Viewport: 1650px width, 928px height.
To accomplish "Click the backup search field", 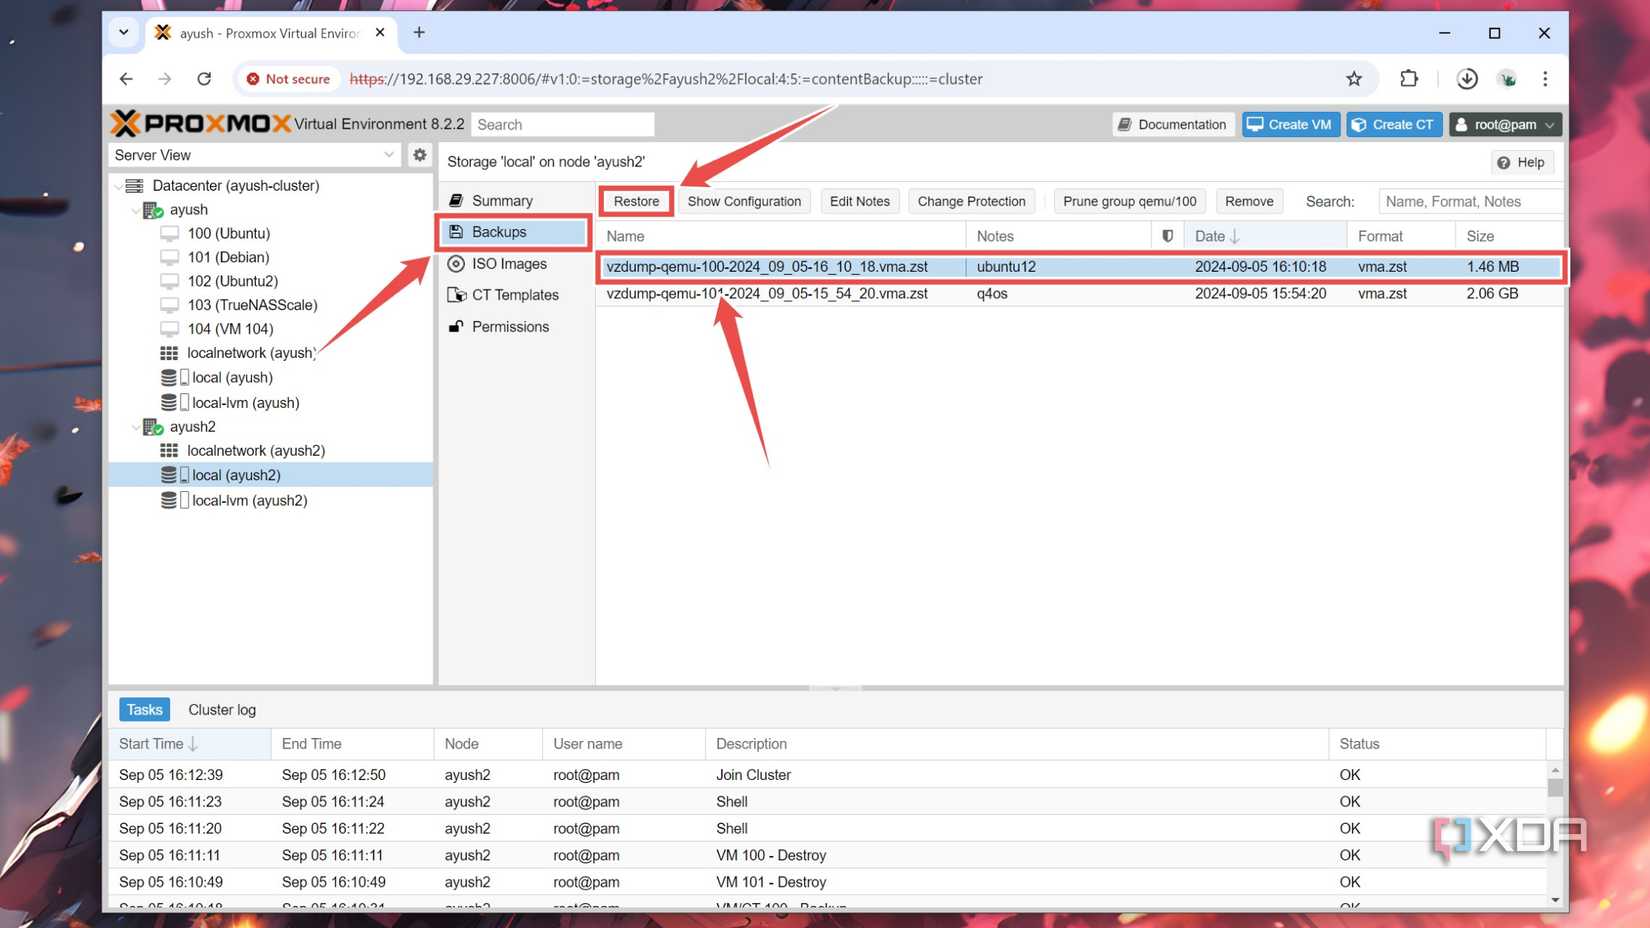I will click(1470, 201).
